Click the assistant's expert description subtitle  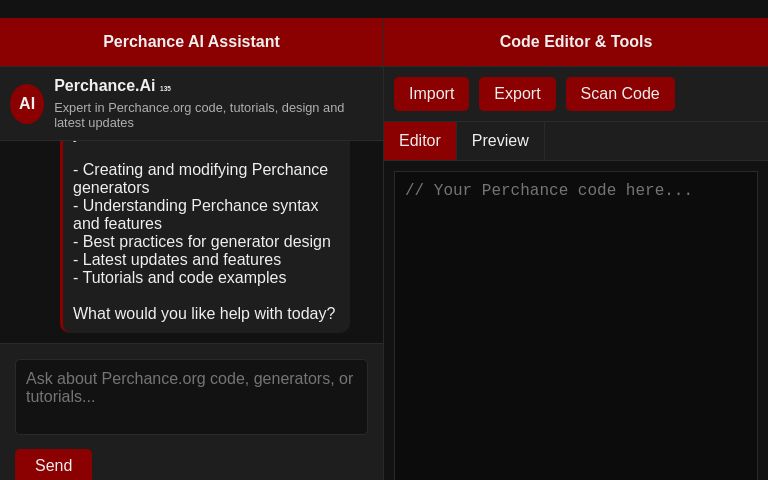[x=199, y=115]
